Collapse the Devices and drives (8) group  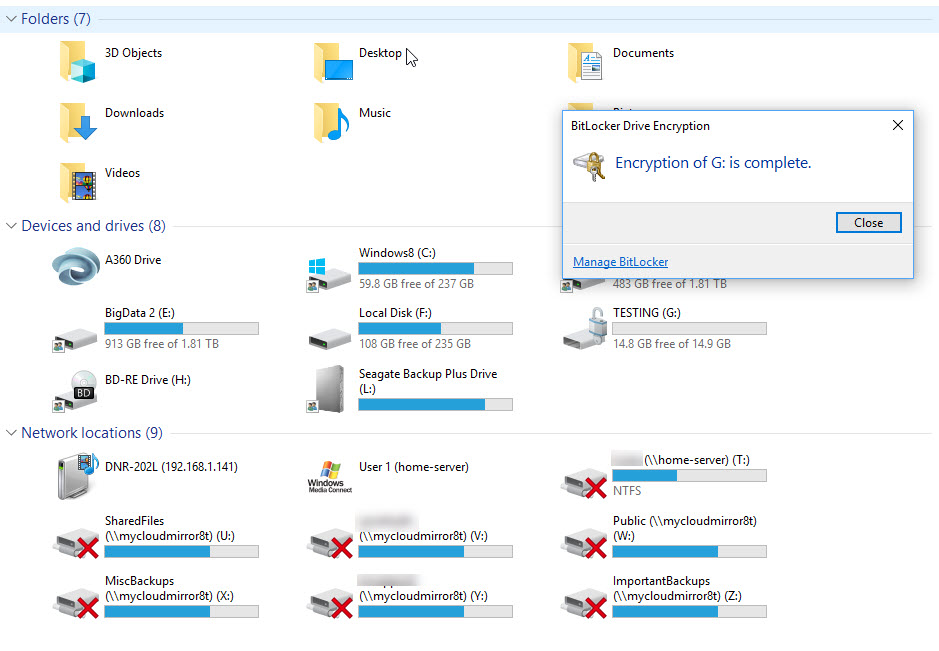tap(11, 226)
